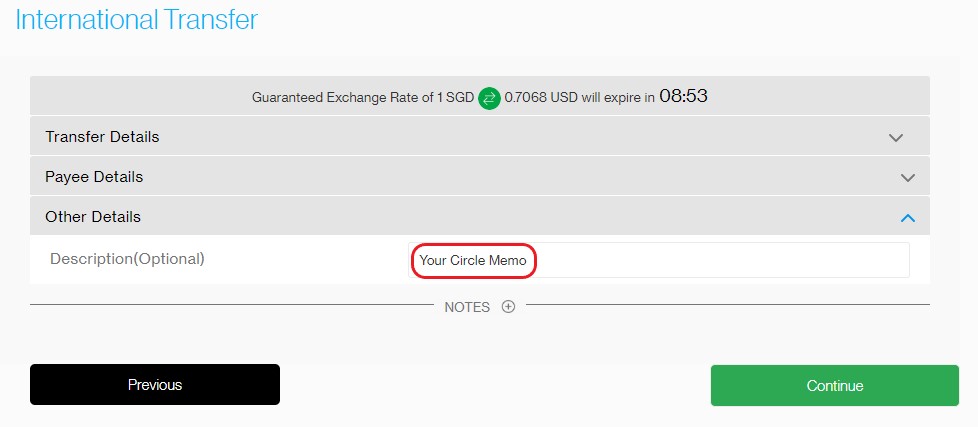Viewport: 978px width, 427px height.
Task: Expand Transfer Details using its chevron arrow
Action: click(x=896, y=138)
